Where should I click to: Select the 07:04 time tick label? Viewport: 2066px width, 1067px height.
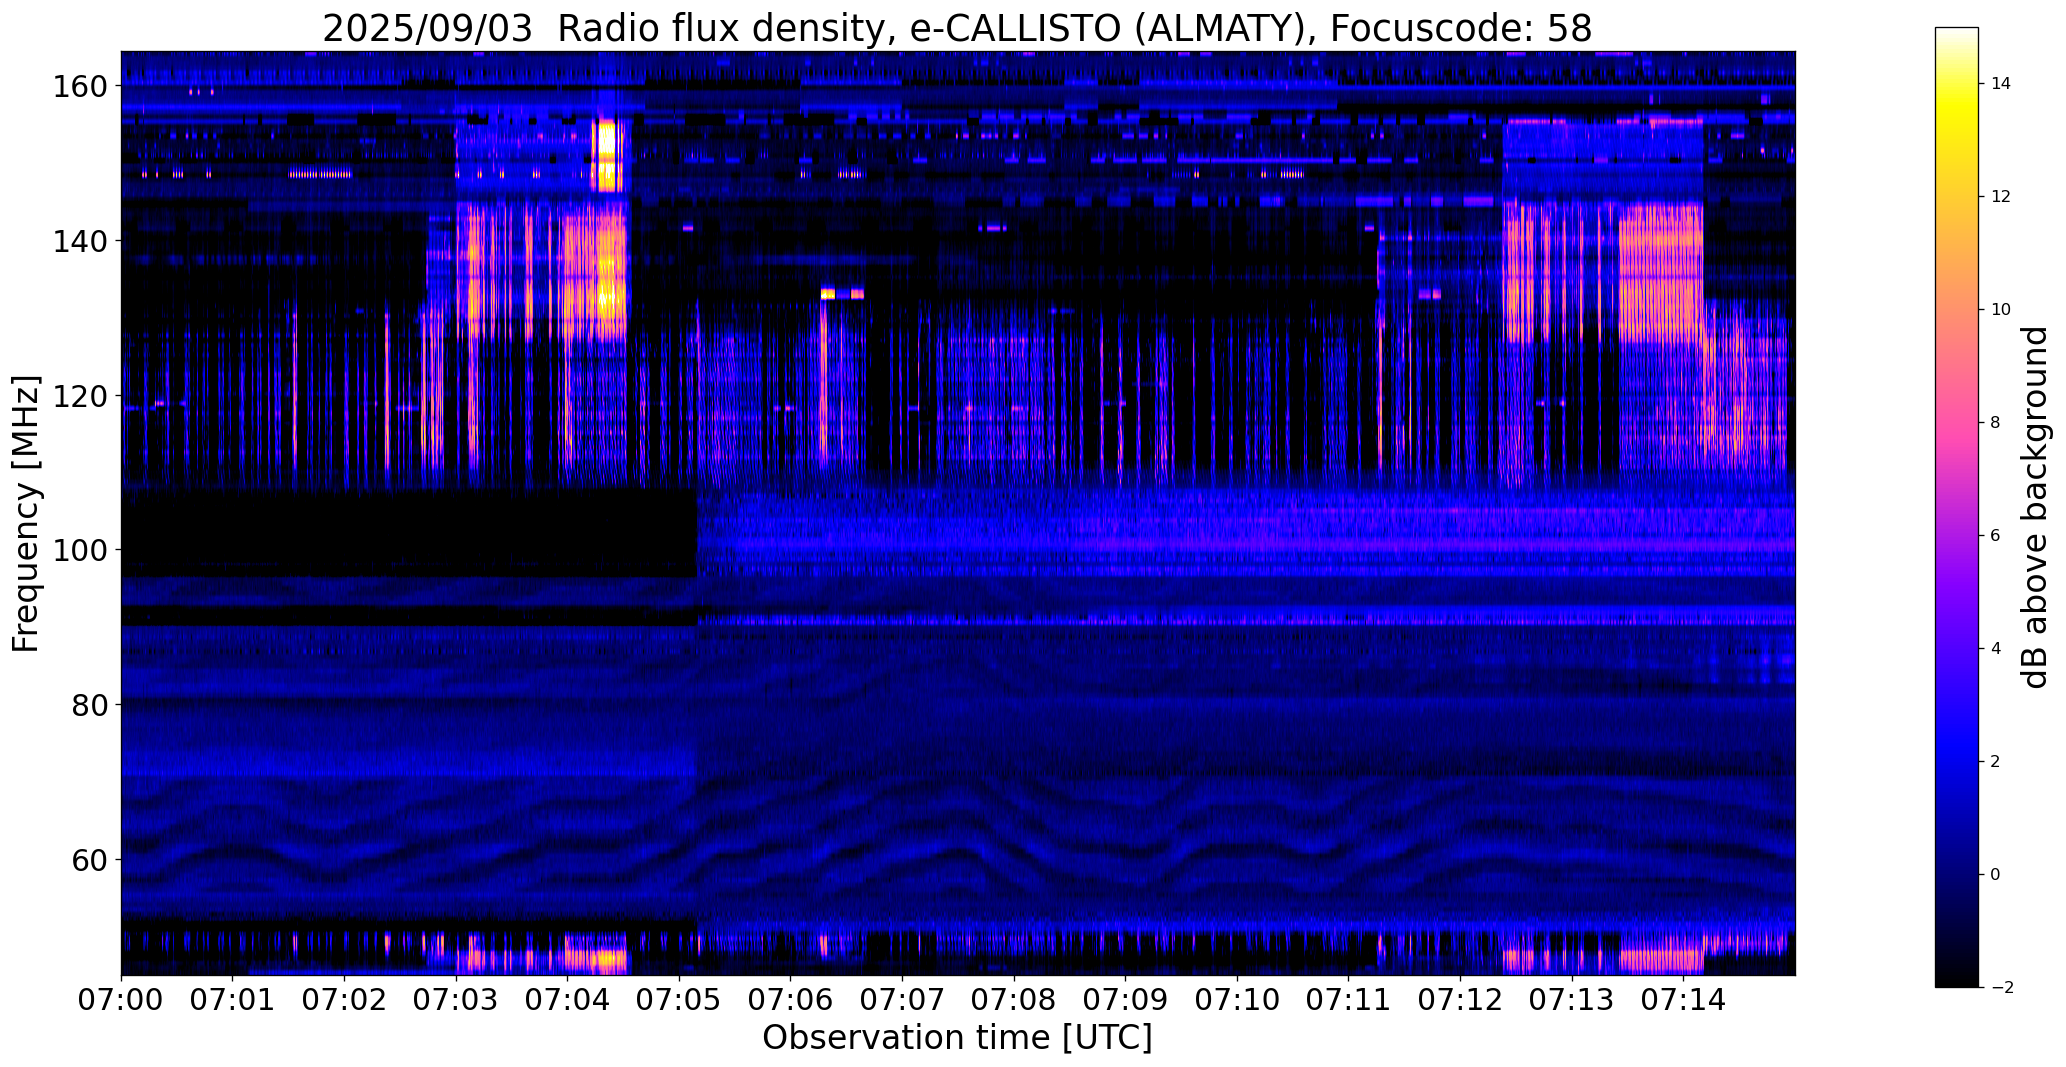click(567, 999)
